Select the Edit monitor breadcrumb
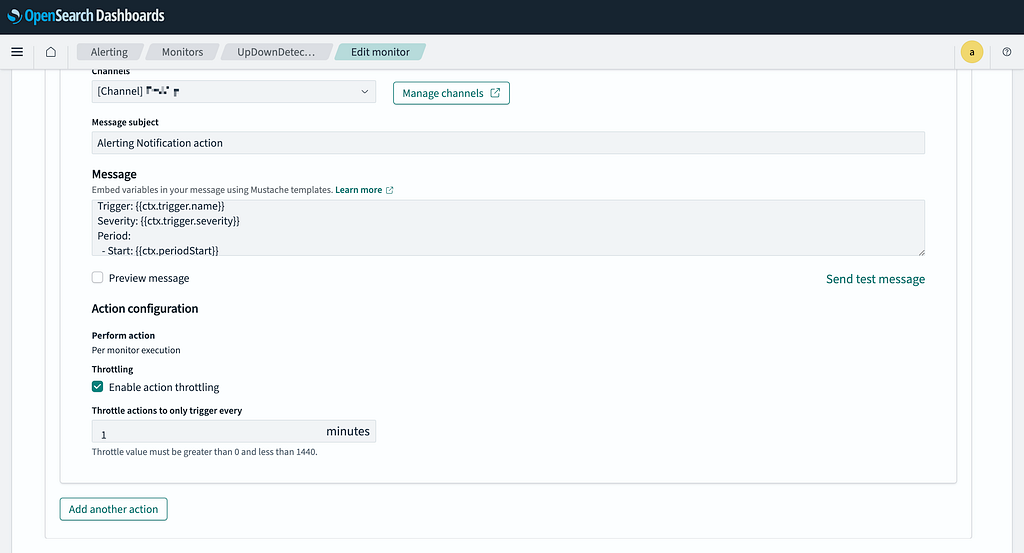The height and width of the screenshot is (553, 1024). coord(380,52)
